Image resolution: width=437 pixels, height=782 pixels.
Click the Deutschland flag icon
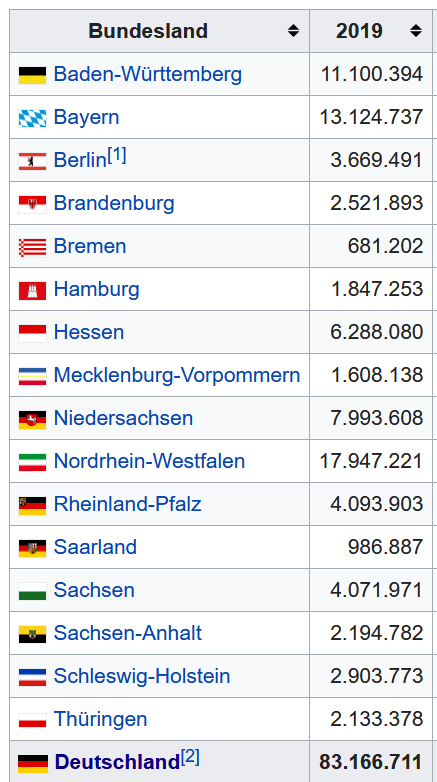coord(33,763)
